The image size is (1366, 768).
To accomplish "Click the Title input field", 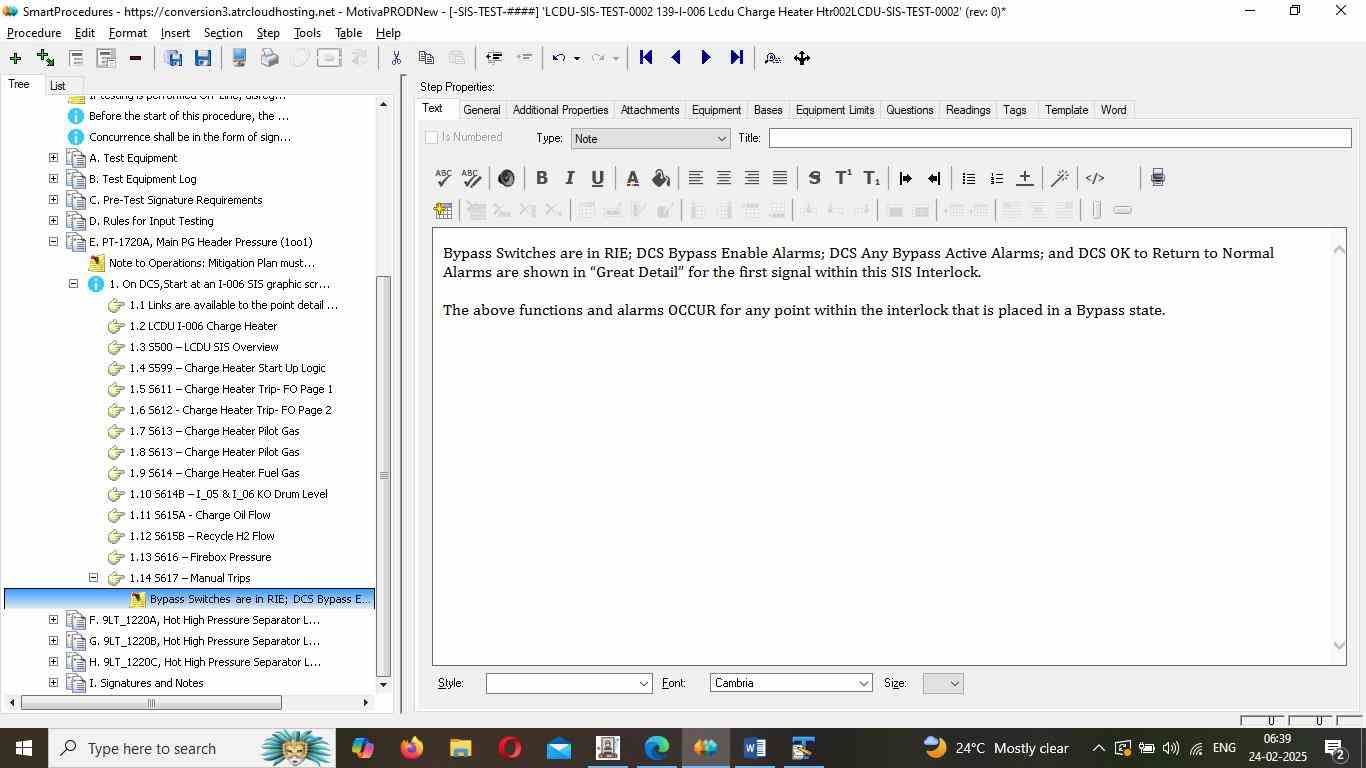I will point(1060,138).
